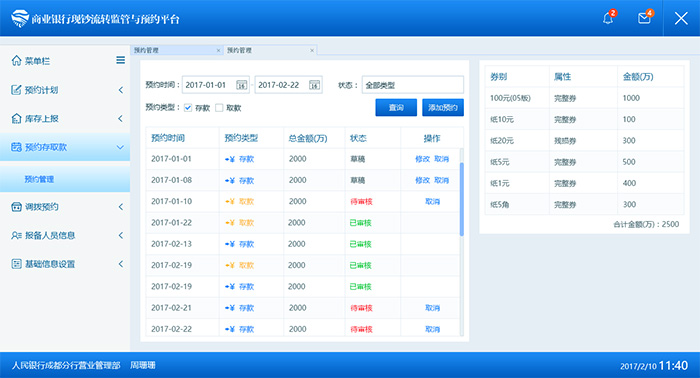Collapse the 预约存取款 menu chevron
This screenshot has width=700, height=378.
(x=120, y=147)
